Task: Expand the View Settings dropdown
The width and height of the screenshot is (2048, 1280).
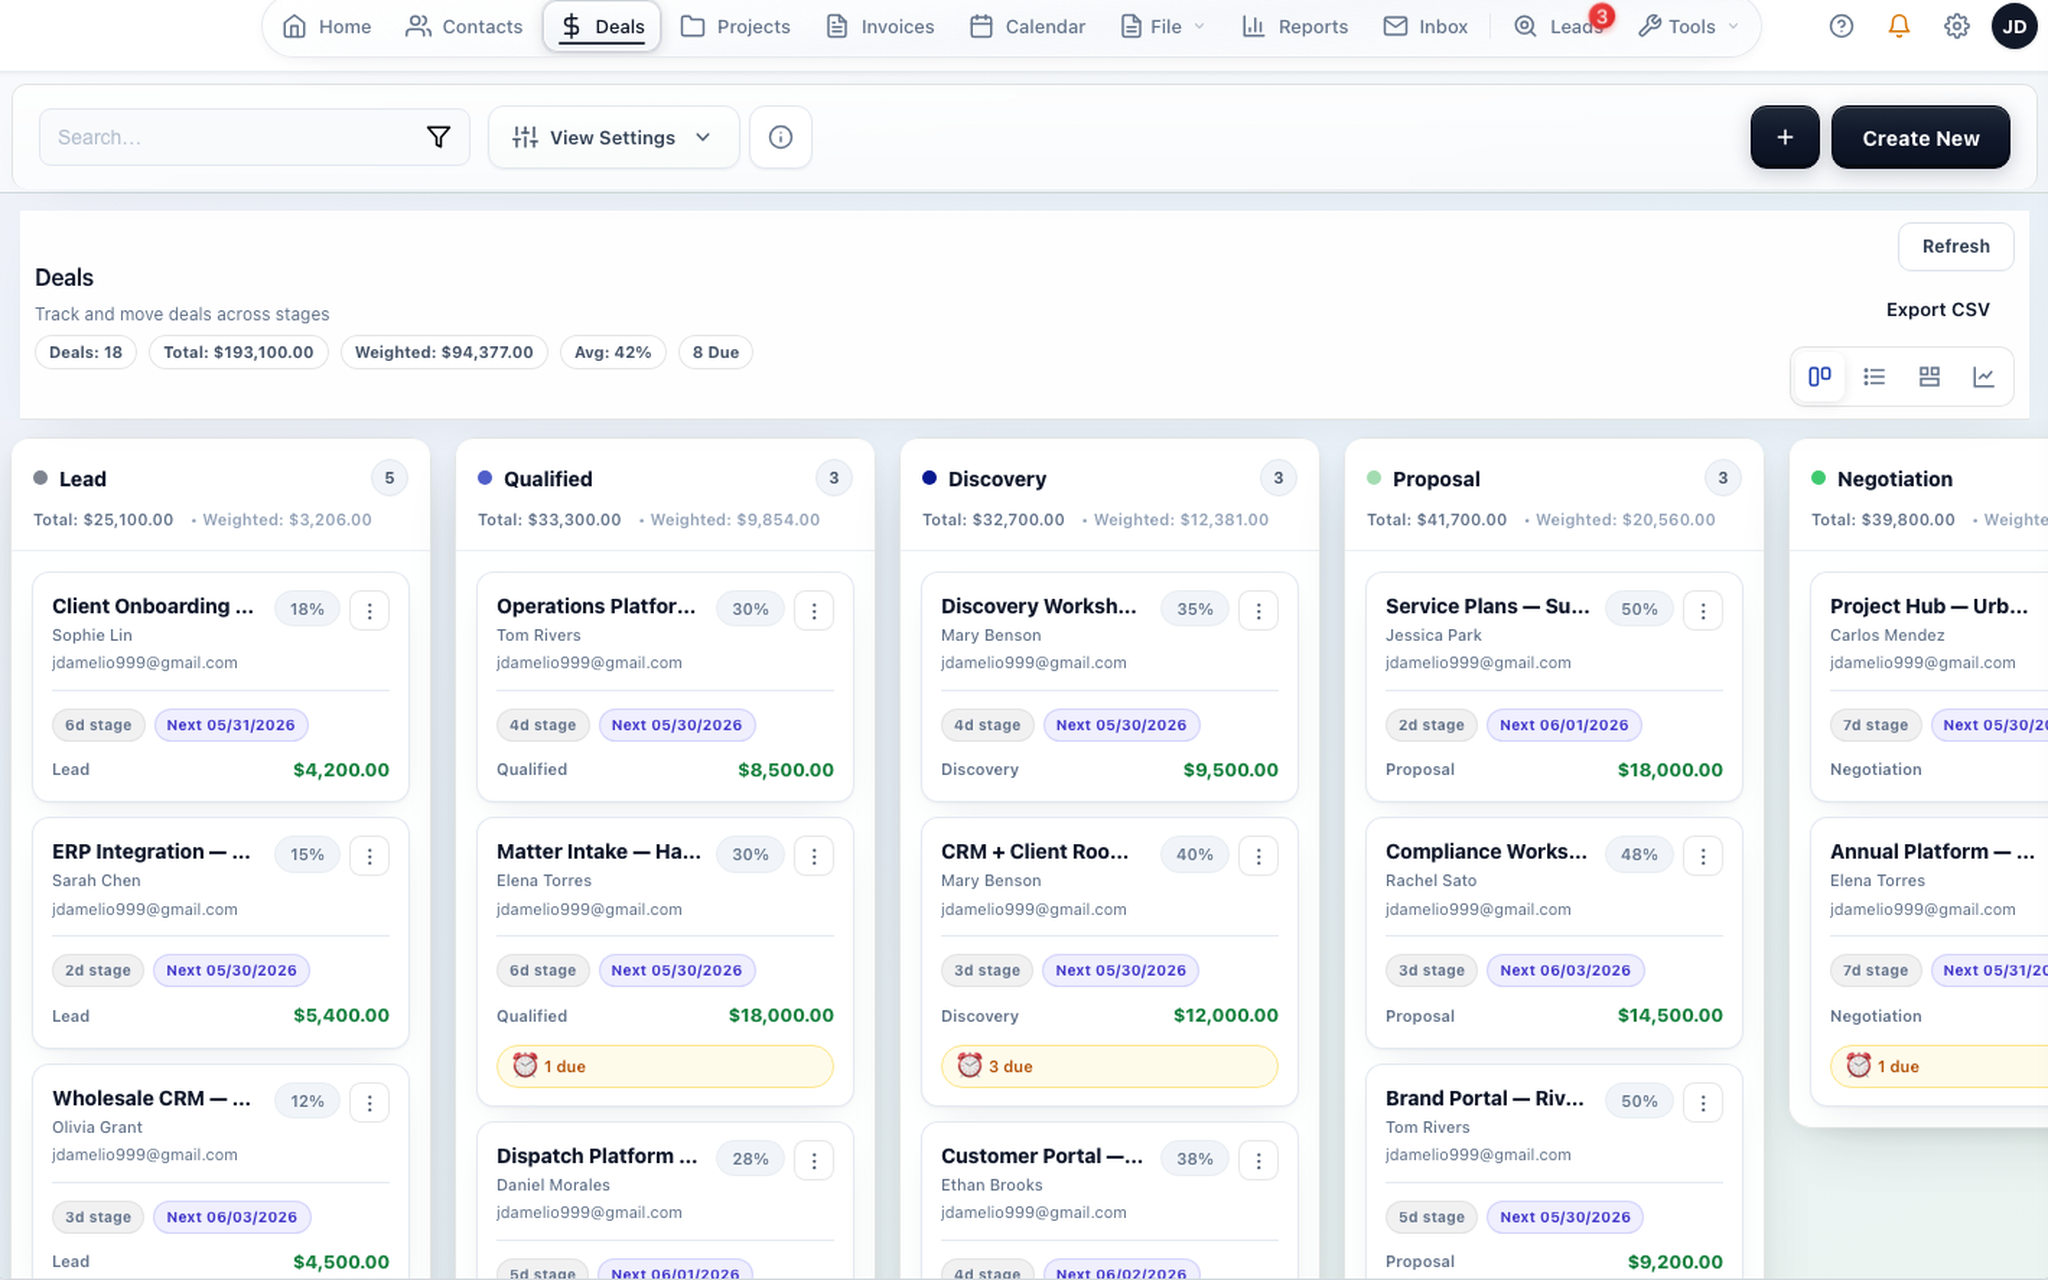Action: [613, 137]
